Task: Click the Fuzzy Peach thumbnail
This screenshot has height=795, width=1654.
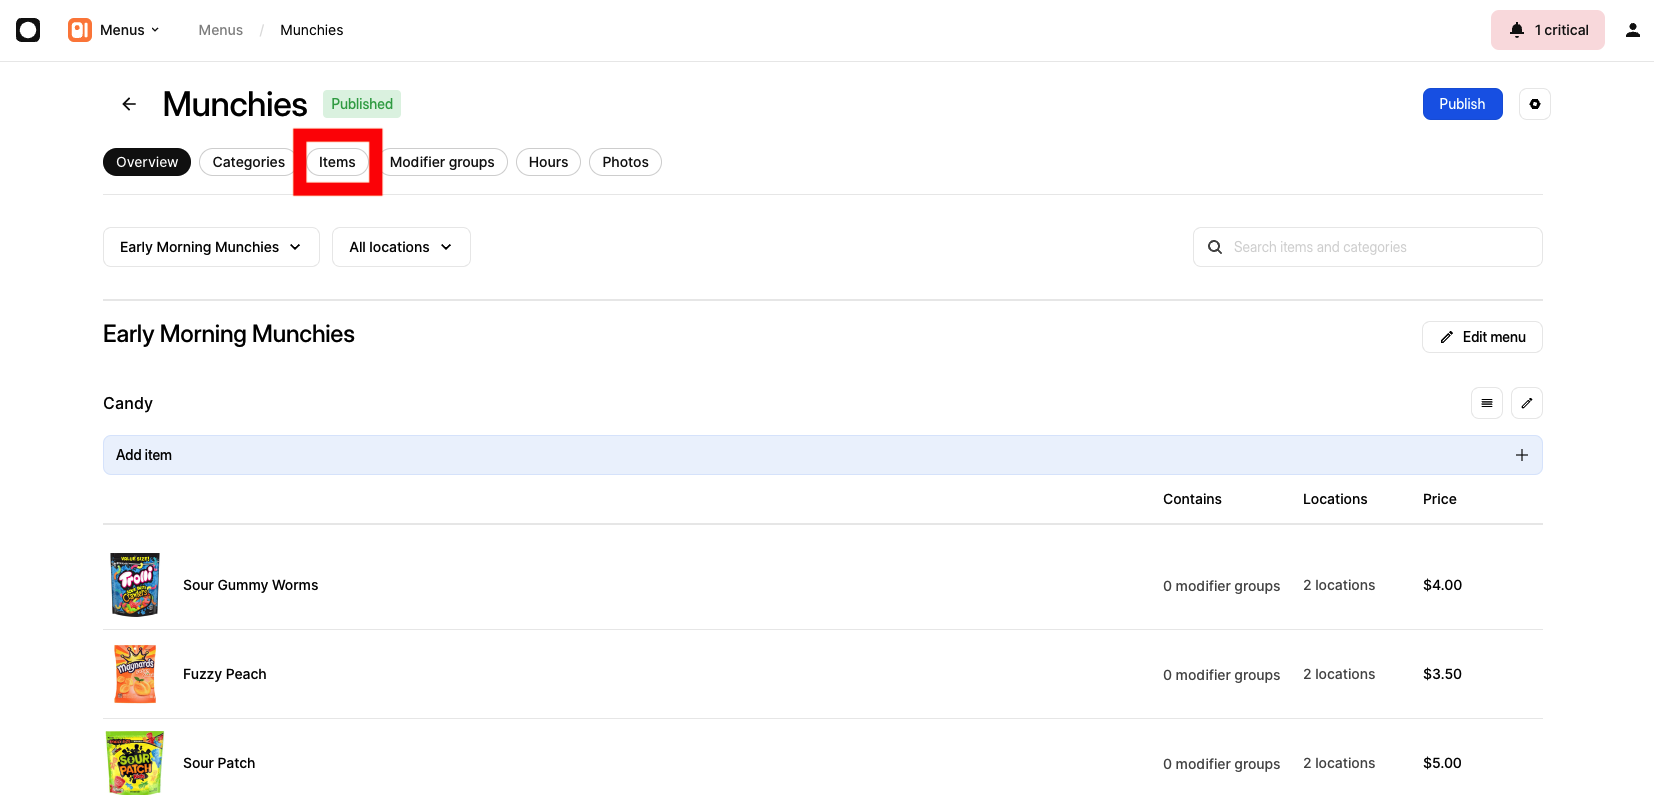Action: pyautogui.click(x=135, y=674)
